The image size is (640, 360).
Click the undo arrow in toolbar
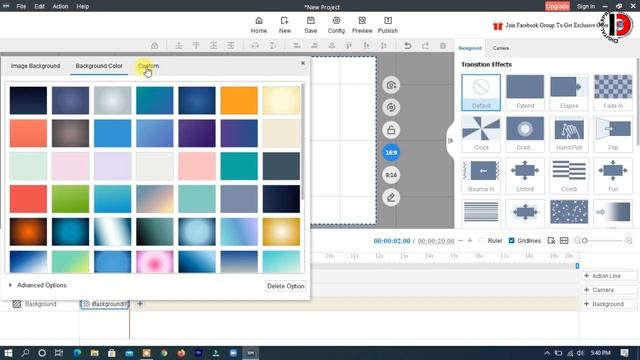pyautogui.click(x=407, y=46)
